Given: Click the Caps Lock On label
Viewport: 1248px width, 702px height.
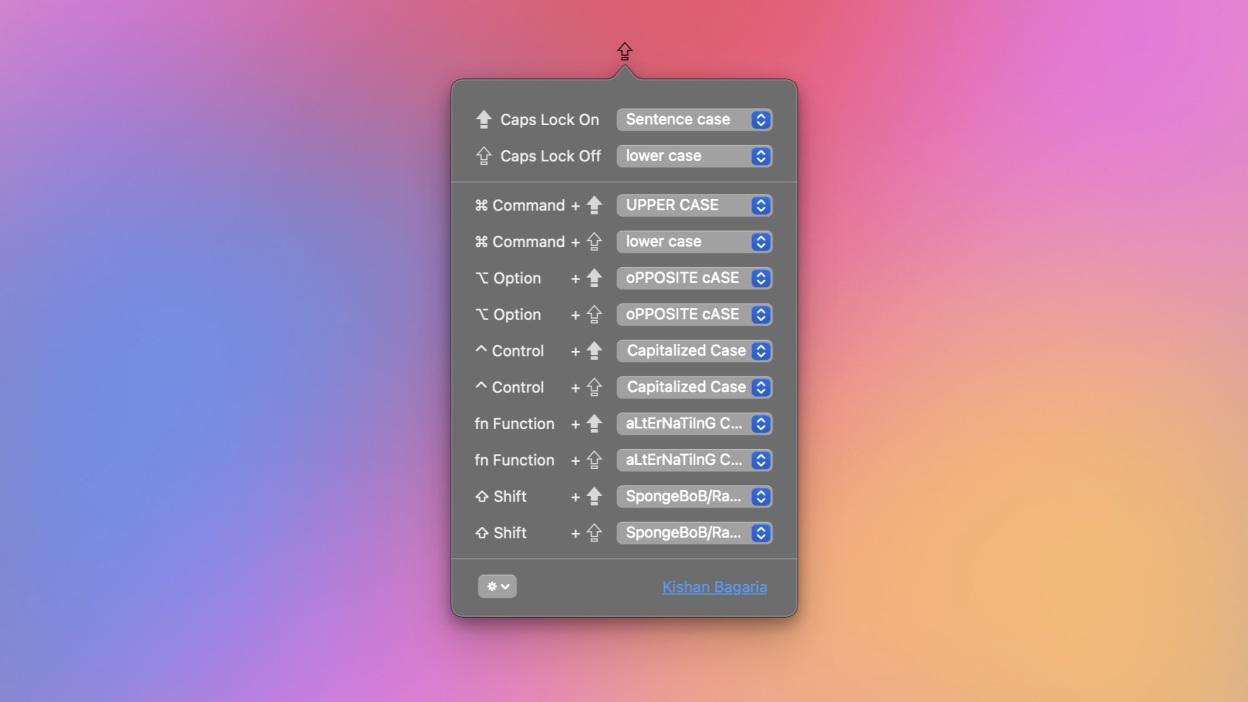Looking at the screenshot, I should 549,120.
